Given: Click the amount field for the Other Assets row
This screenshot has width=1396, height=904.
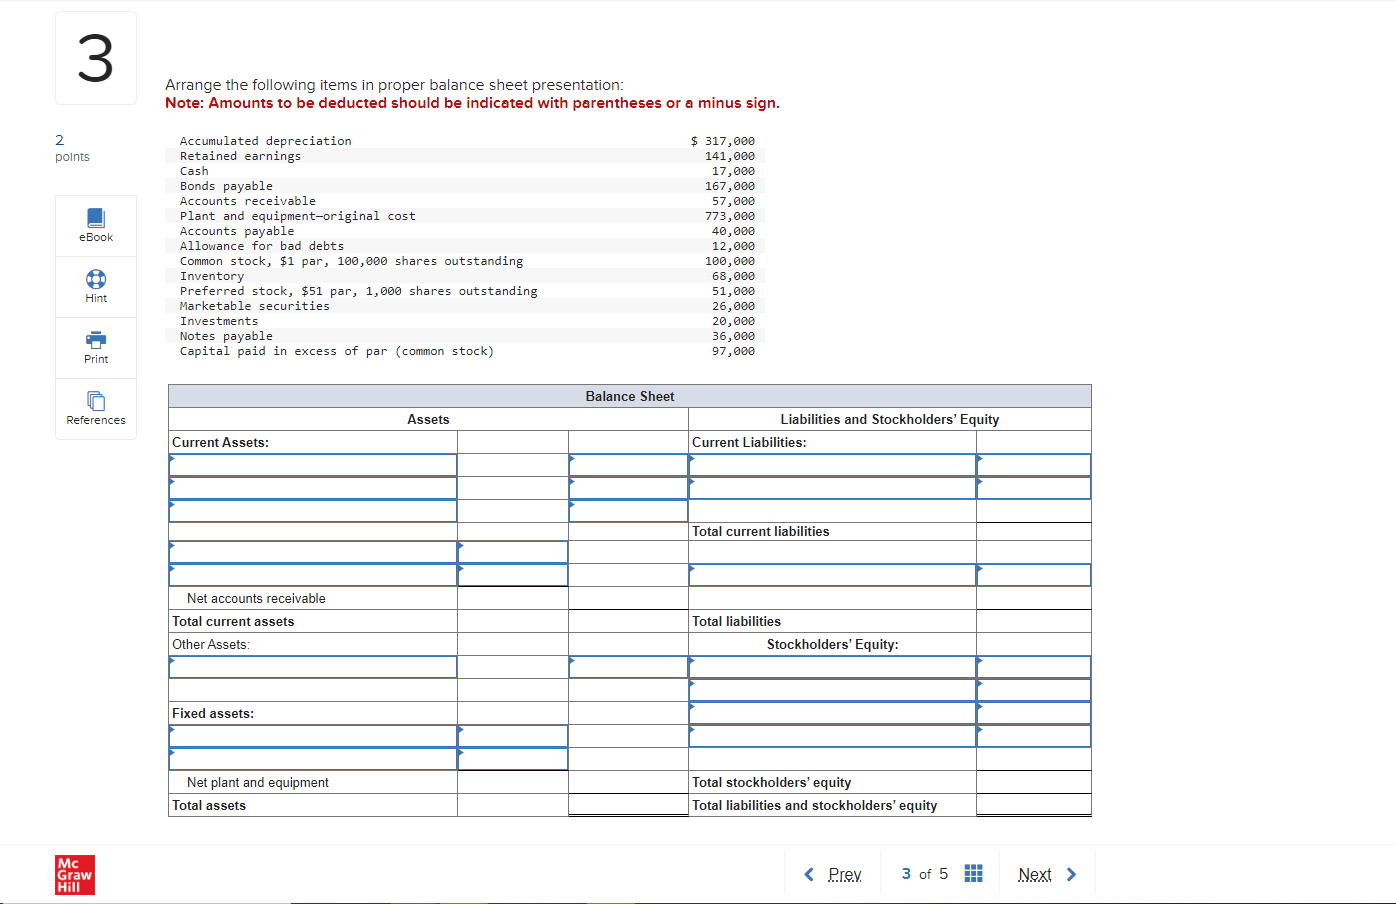Looking at the screenshot, I should (628, 667).
